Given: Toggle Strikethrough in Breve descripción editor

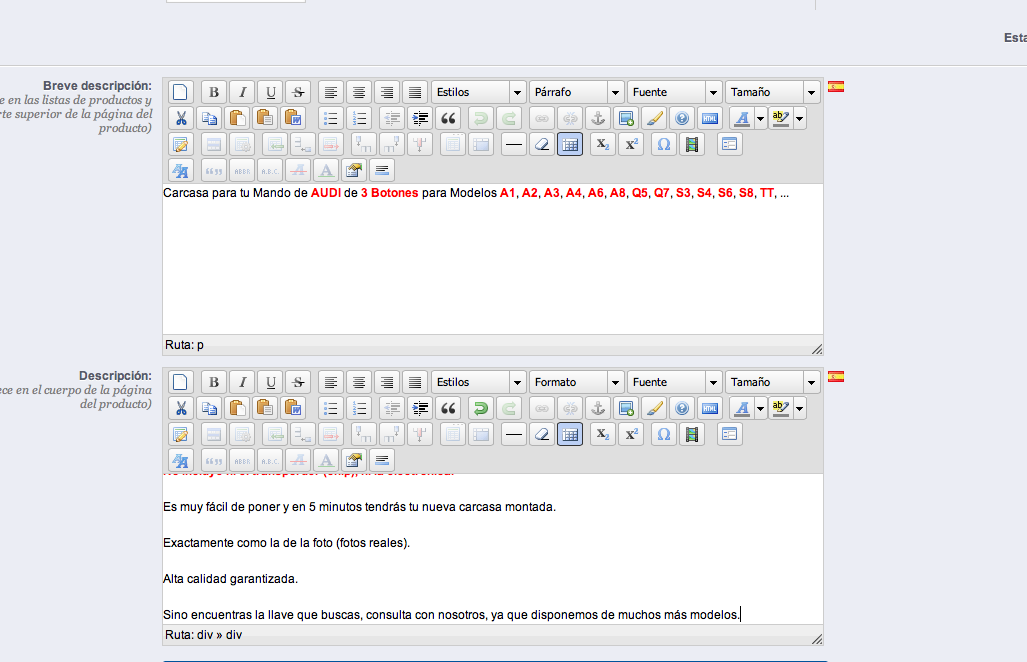Looking at the screenshot, I should tap(298, 92).
